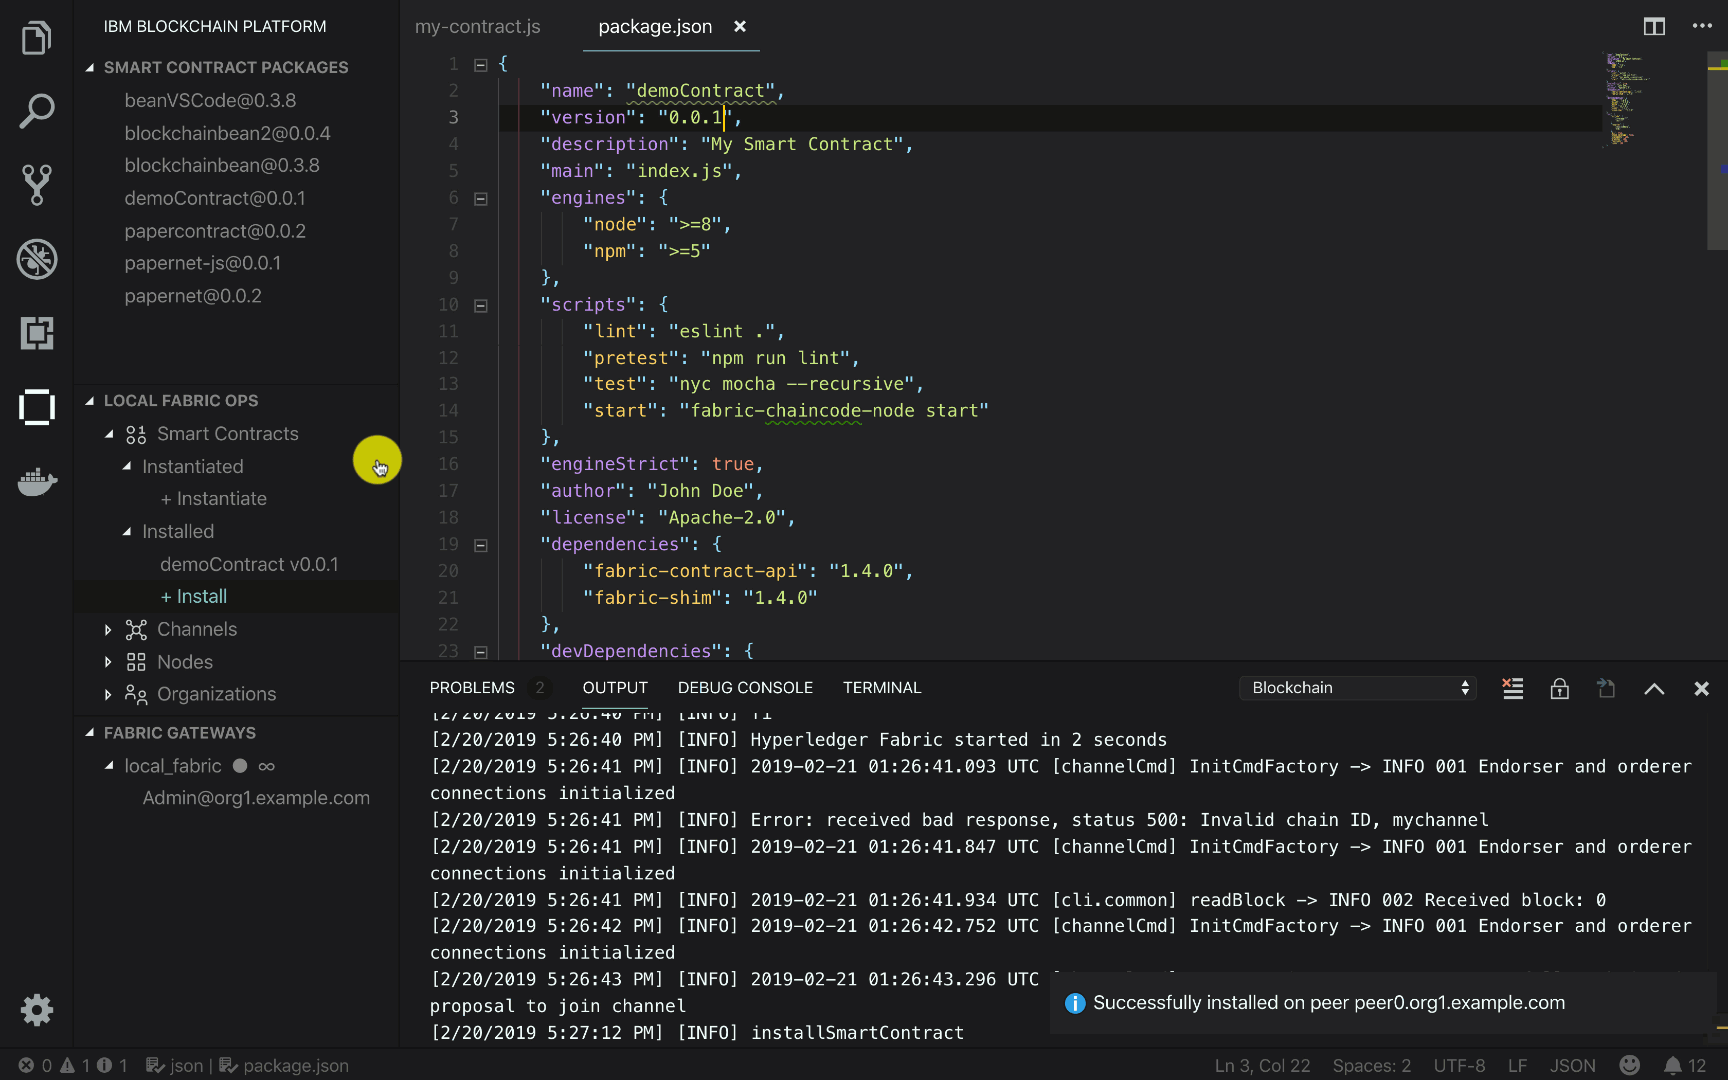Select papercontract@0.0.2 package
The image size is (1728, 1080).
(215, 231)
